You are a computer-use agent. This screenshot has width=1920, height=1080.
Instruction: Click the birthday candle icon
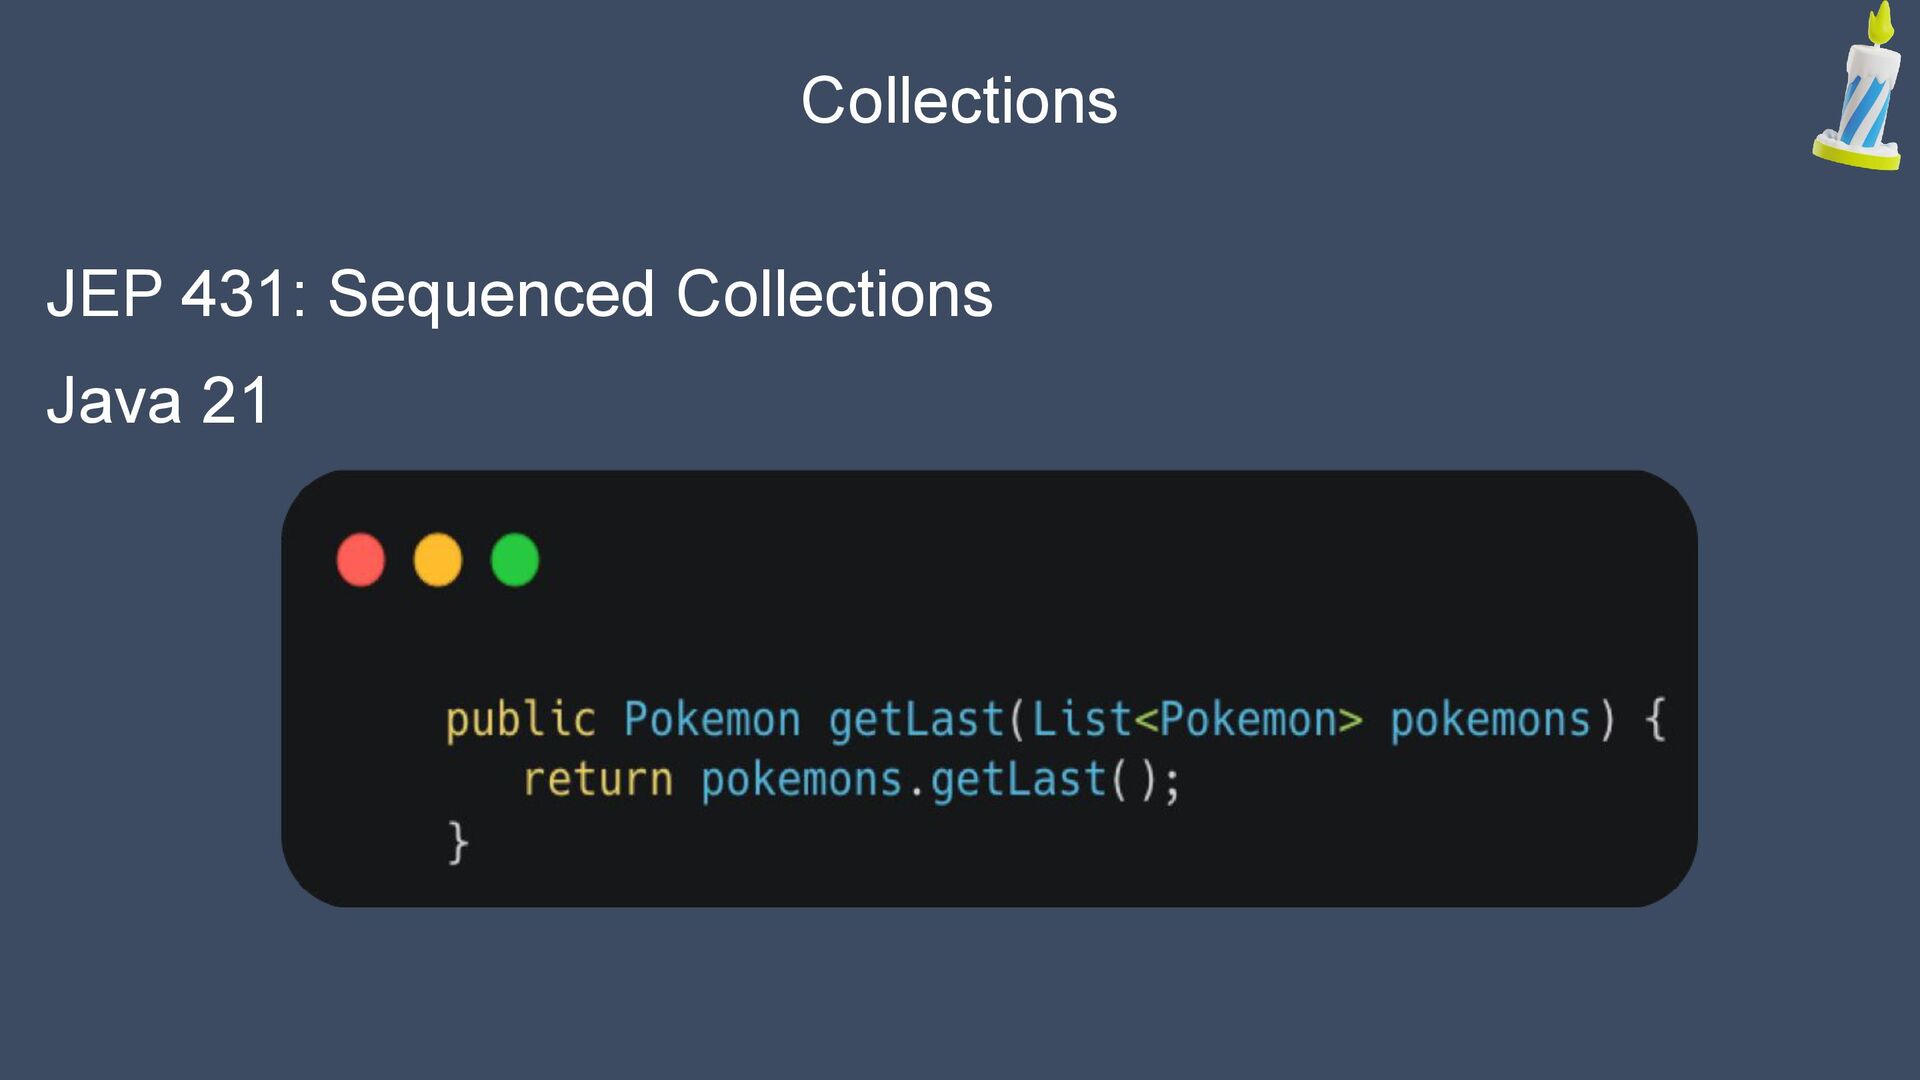click(x=1858, y=86)
